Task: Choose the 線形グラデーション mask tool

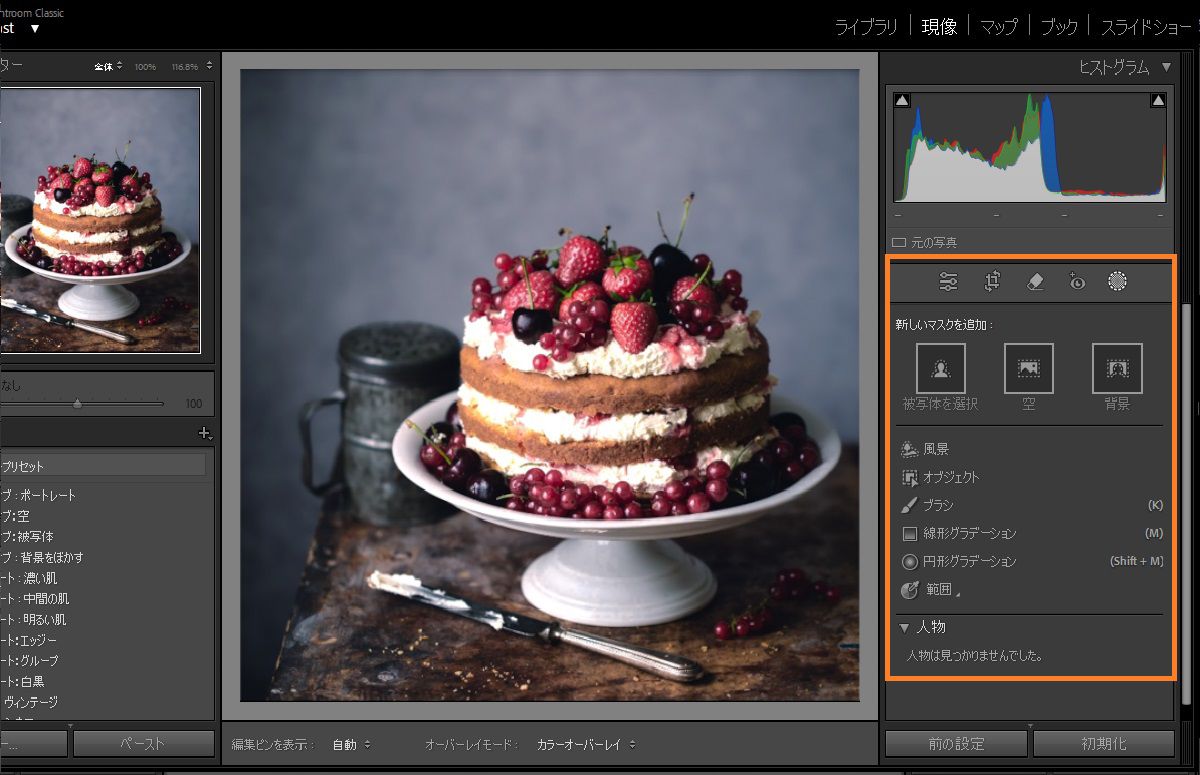Action: click(x=958, y=533)
